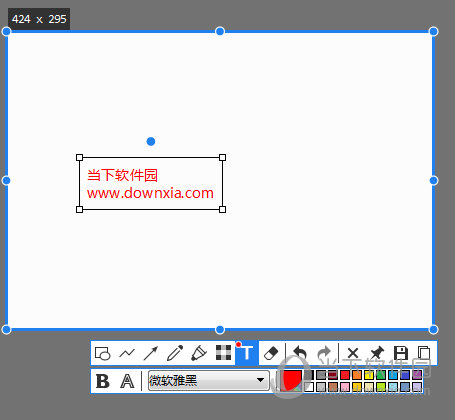Pick the dark red color swatch
The height and width of the screenshot is (420, 455).
tap(333, 375)
